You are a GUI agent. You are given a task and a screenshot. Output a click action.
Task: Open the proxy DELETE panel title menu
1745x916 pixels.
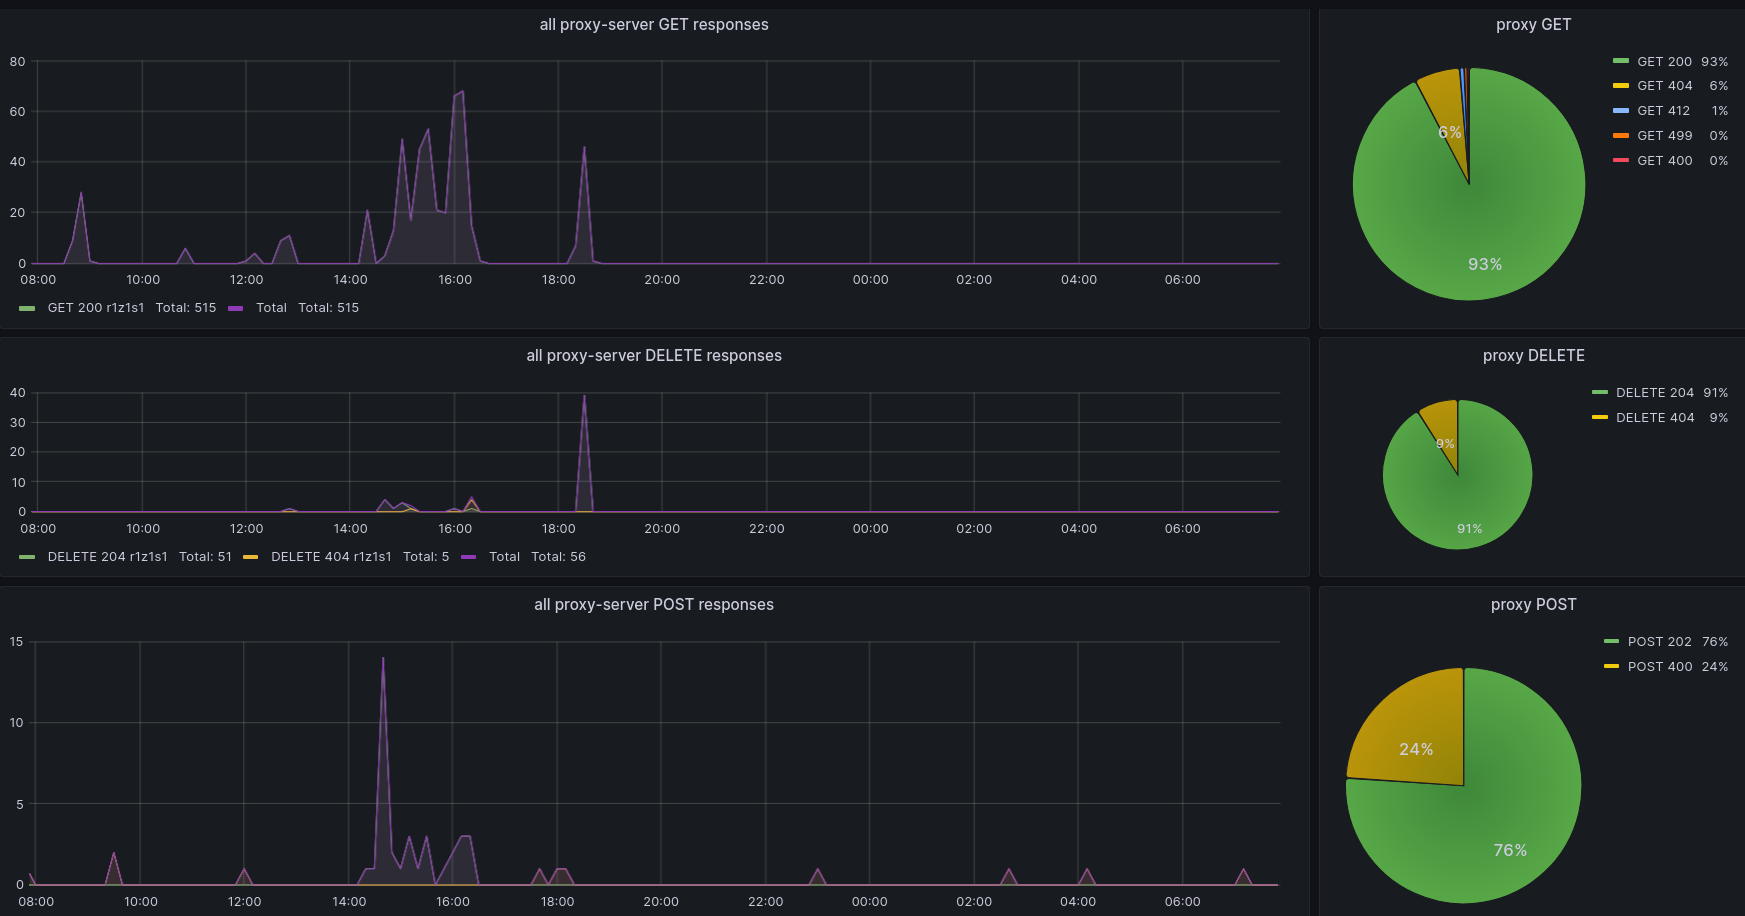tap(1533, 356)
